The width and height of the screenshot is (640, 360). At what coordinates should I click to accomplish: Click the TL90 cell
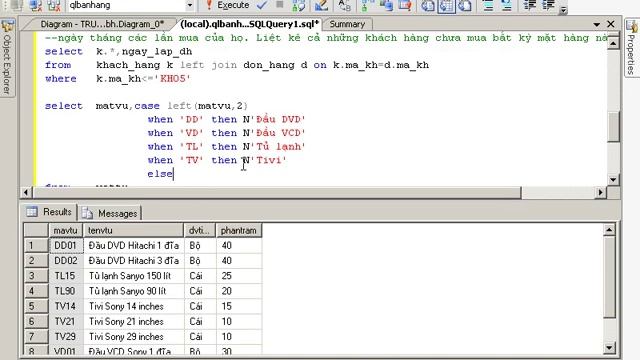click(66, 291)
